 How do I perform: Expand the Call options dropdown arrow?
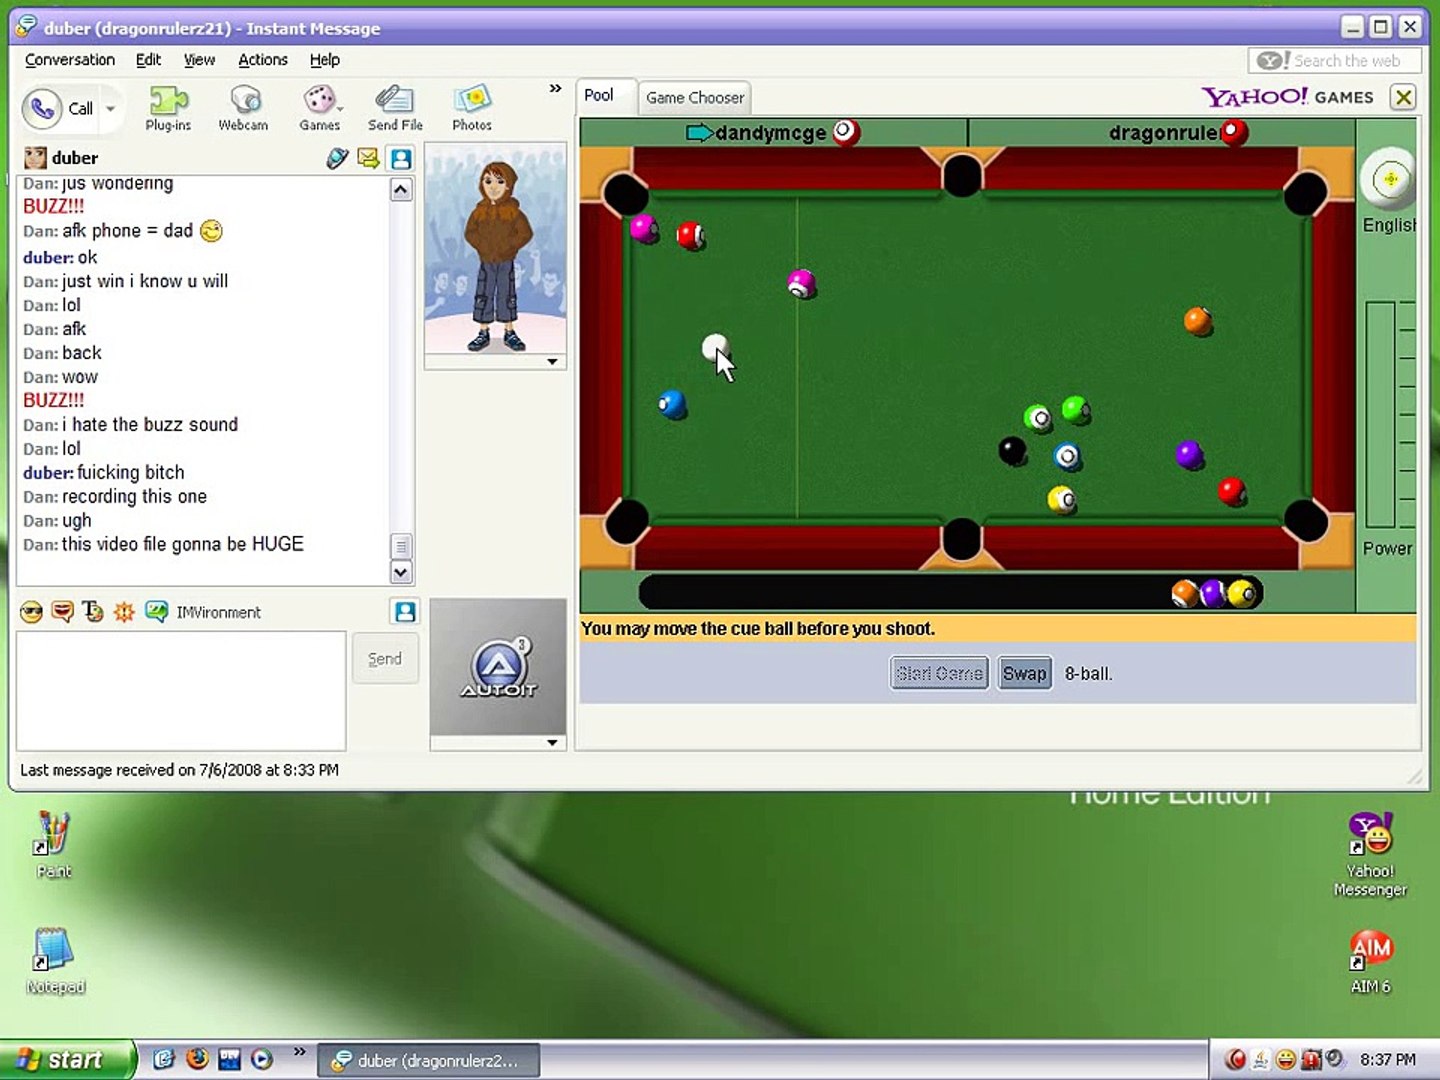111,108
